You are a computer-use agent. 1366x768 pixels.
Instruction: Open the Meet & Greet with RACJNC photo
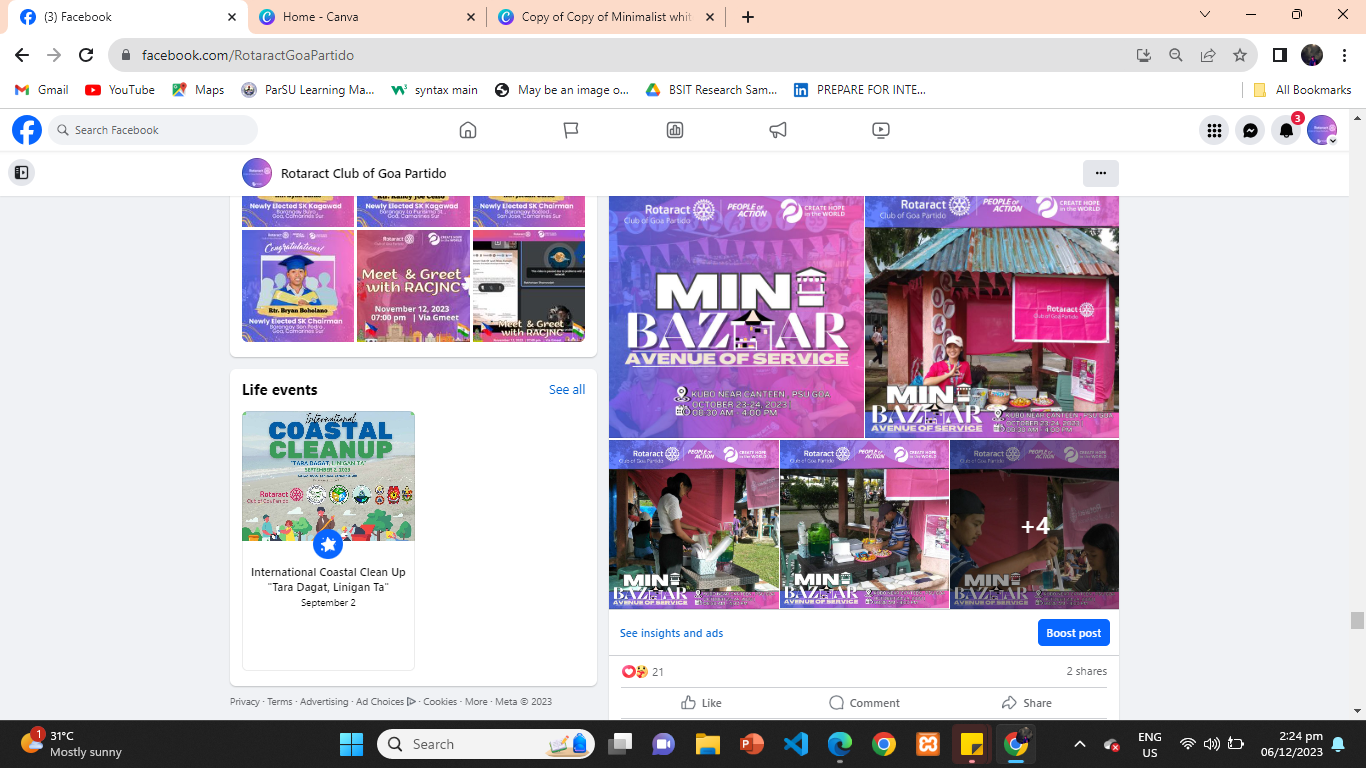(413, 286)
